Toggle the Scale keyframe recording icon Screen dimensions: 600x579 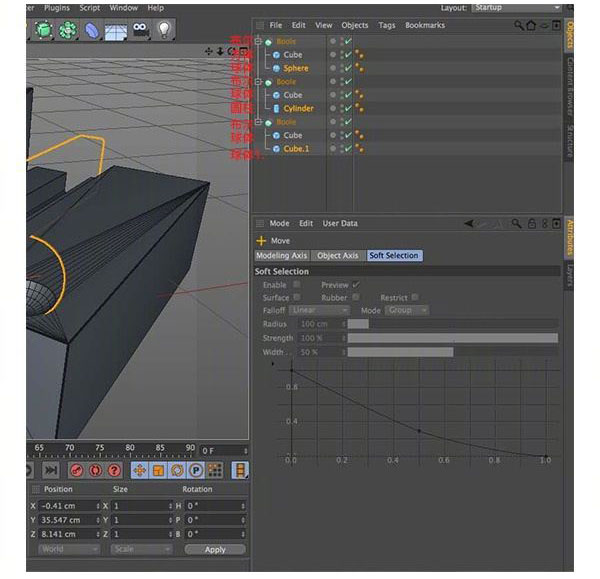pyautogui.click(x=158, y=470)
